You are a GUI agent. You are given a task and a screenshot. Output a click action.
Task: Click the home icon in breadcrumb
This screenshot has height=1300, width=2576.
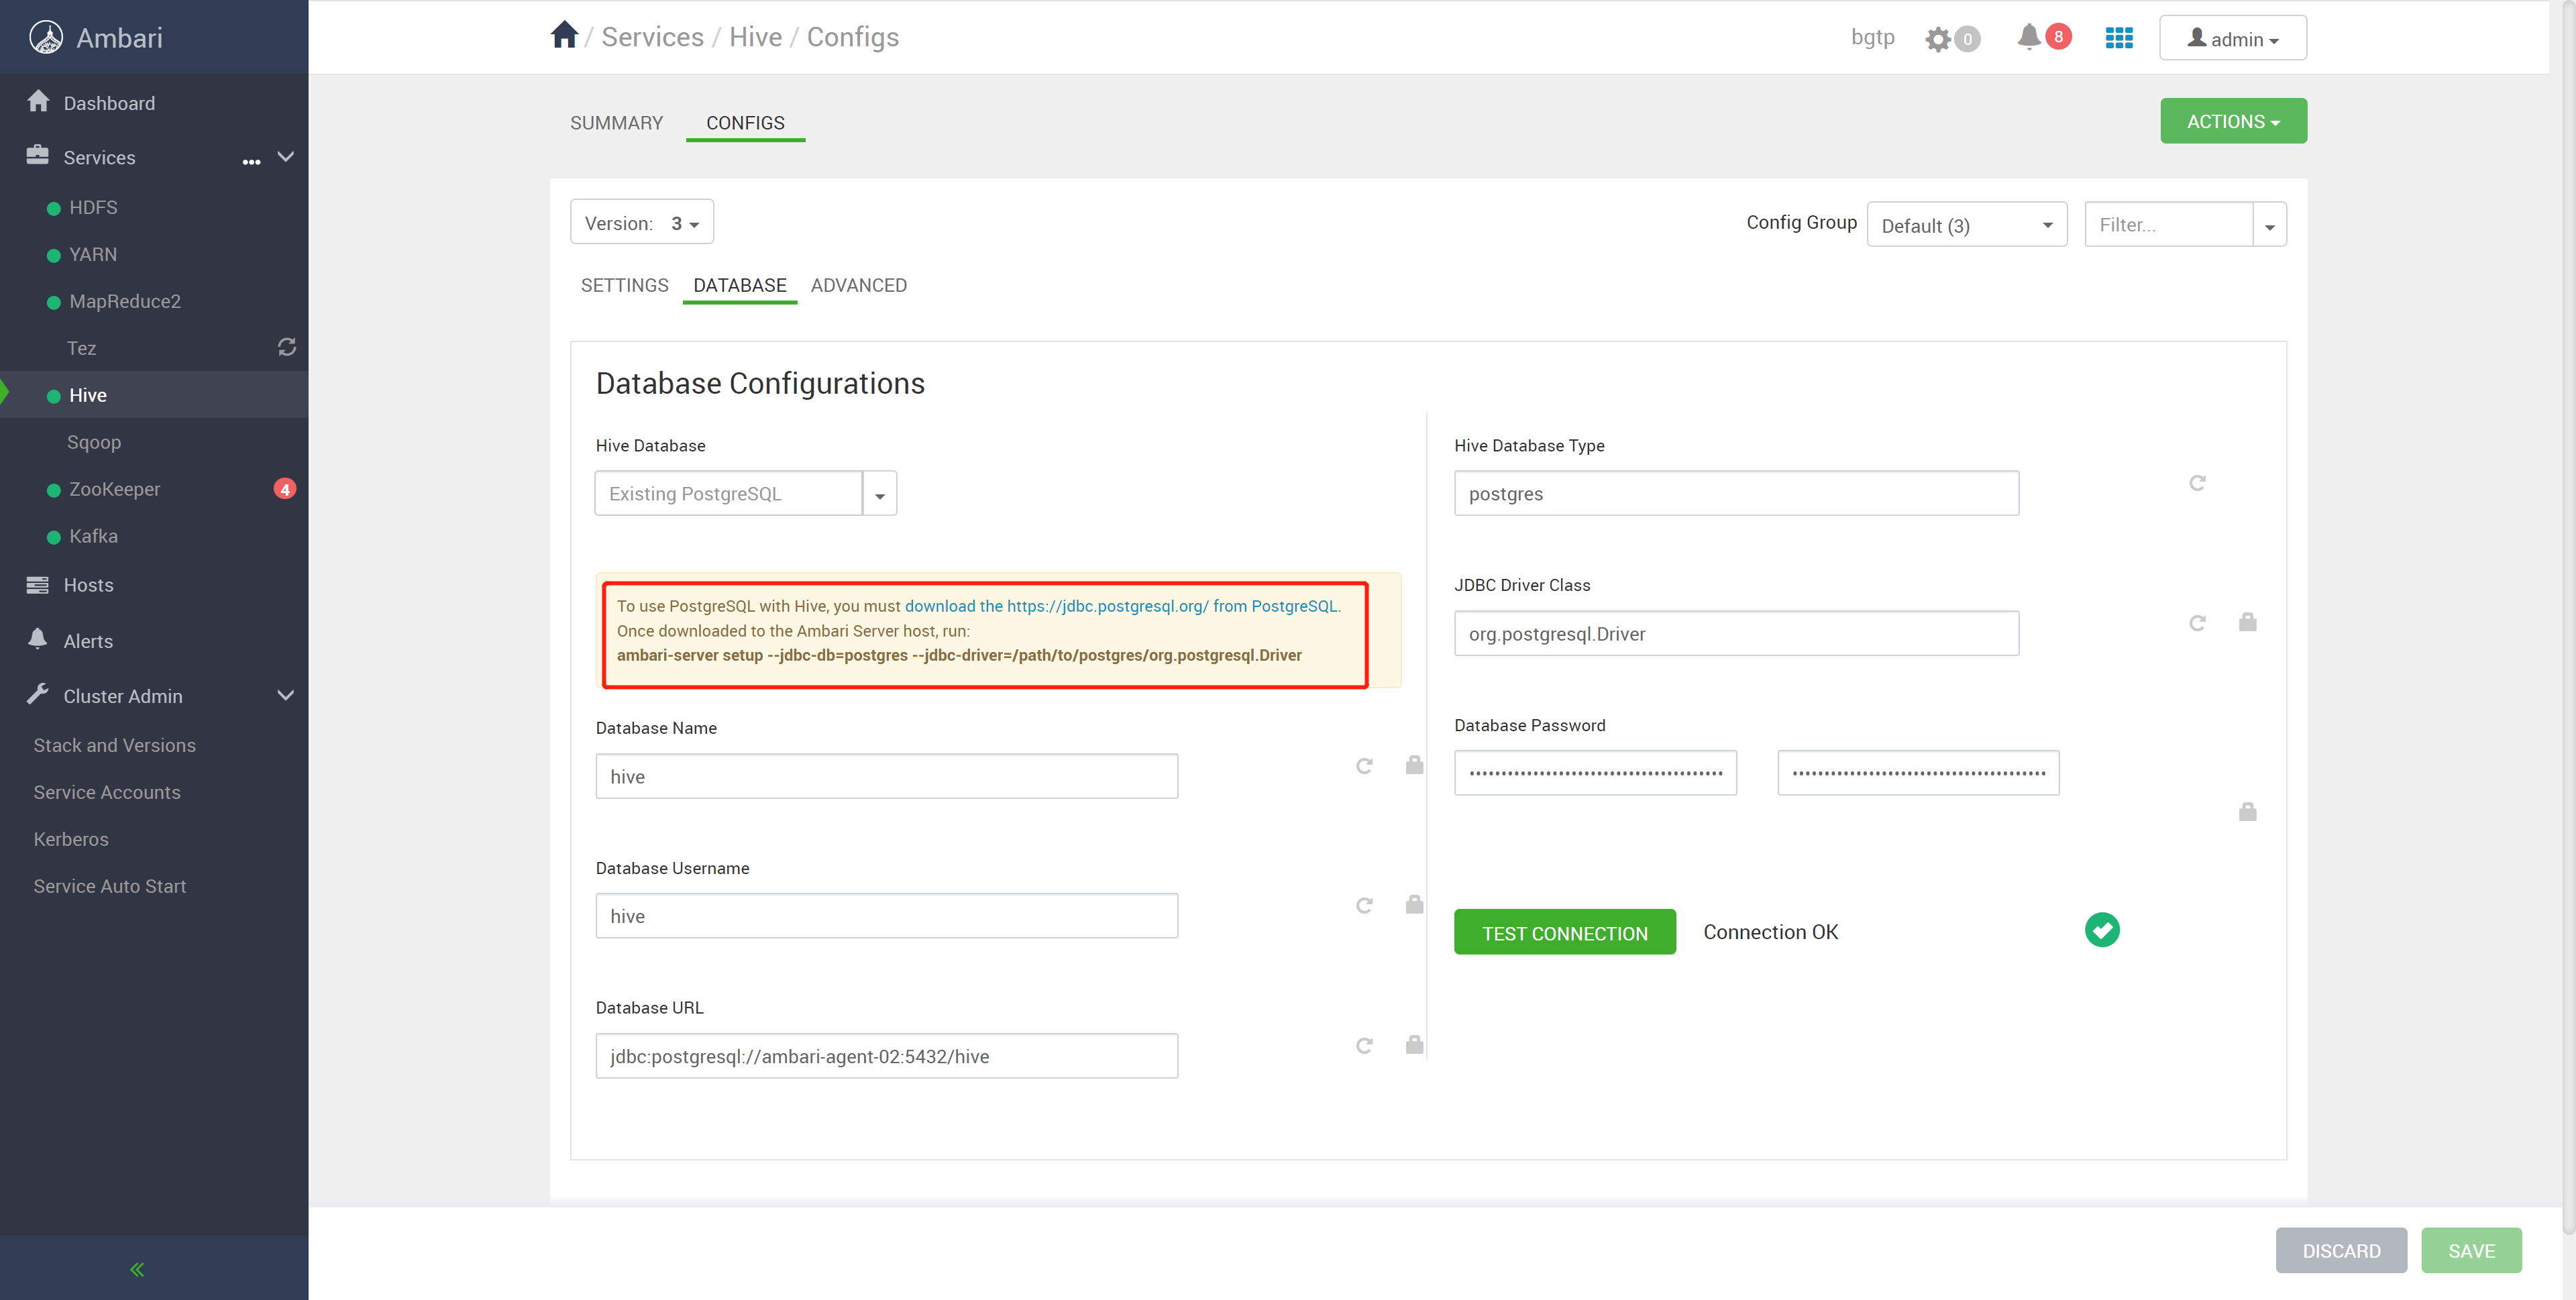coord(564,36)
